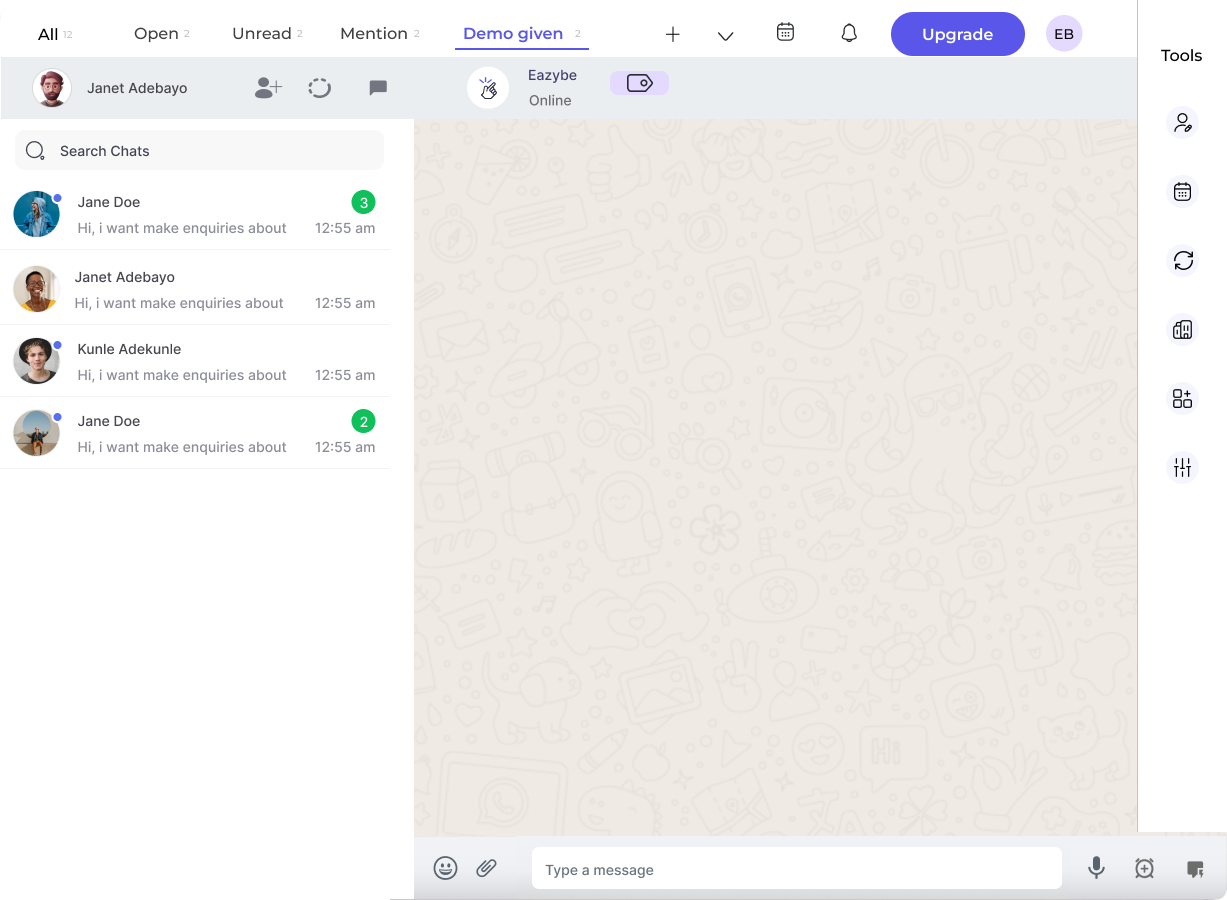
Task: Select the contact edit tool in Tools panel
Action: [x=1182, y=122]
